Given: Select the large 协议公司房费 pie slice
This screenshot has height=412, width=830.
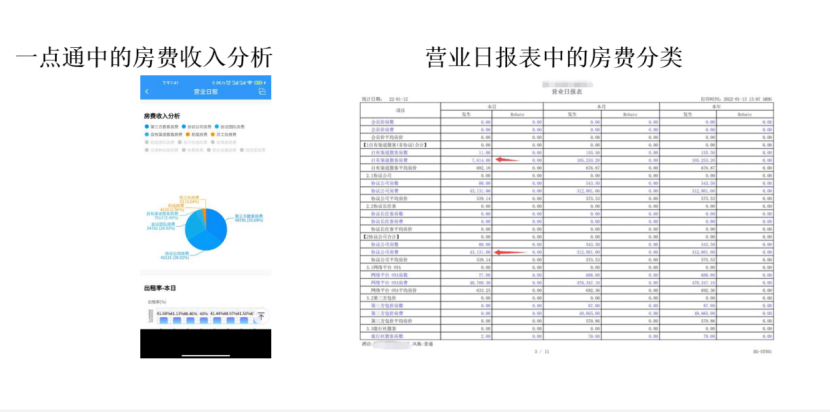Looking at the screenshot, I should (204, 242).
